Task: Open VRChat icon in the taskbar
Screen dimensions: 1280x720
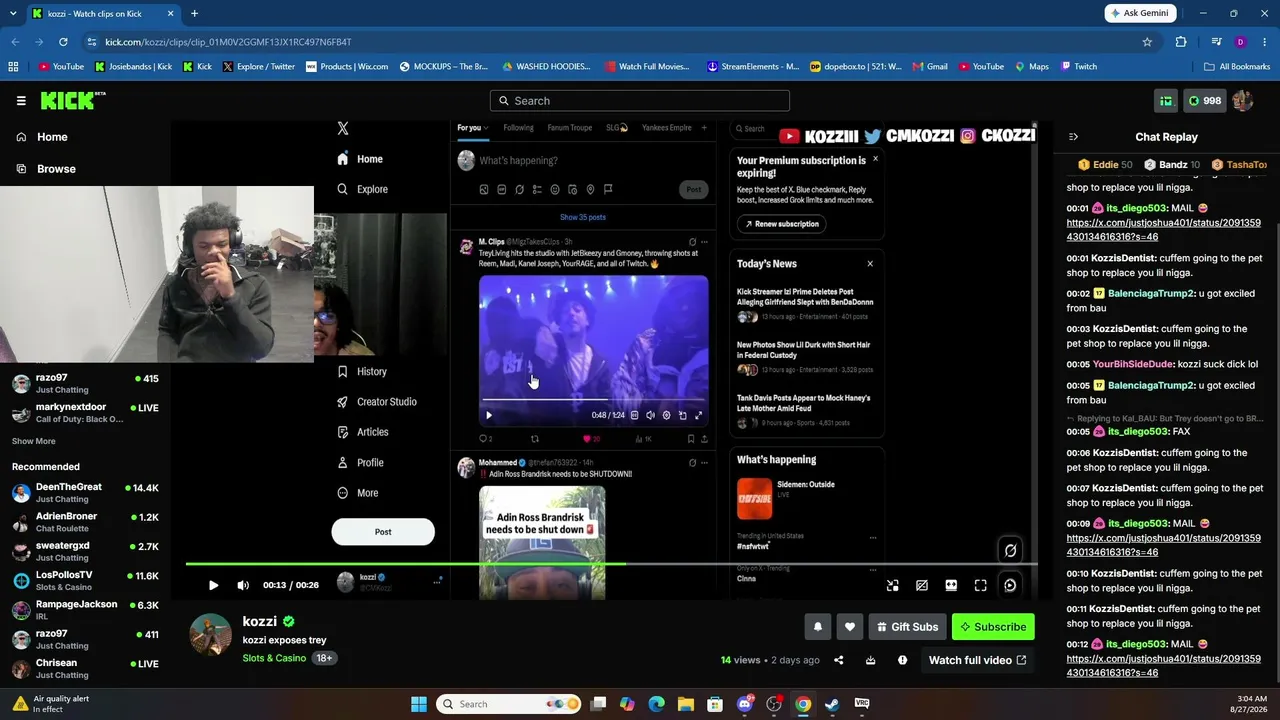Action: click(862, 704)
